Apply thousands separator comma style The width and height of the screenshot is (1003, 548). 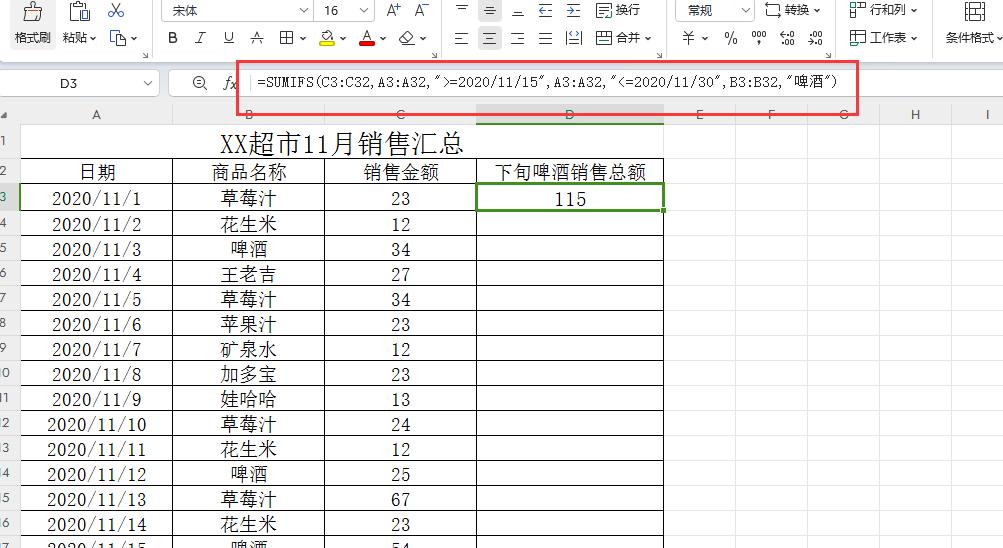tap(759, 38)
